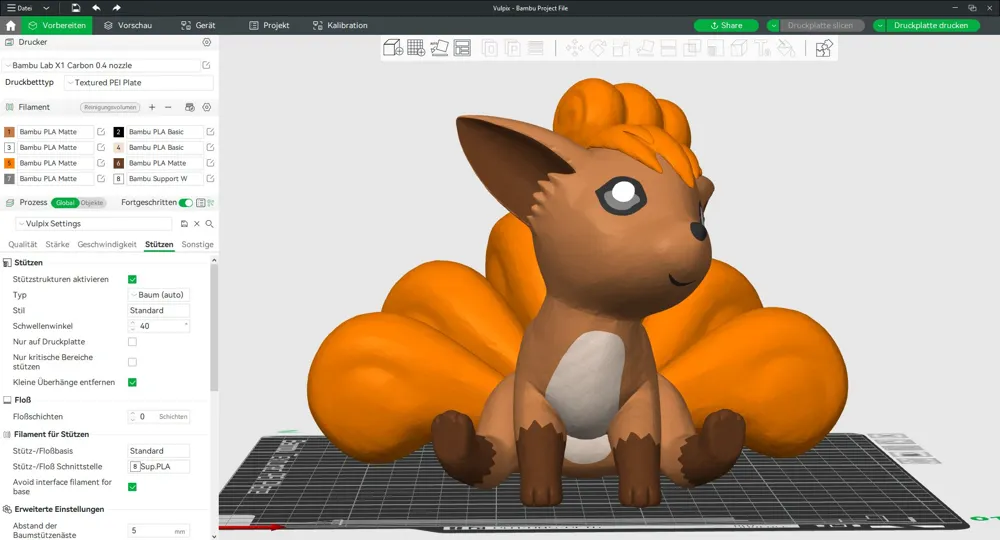1000x540 pixels.
Task: Add a filament with plus icon
Action: (152, 107)
